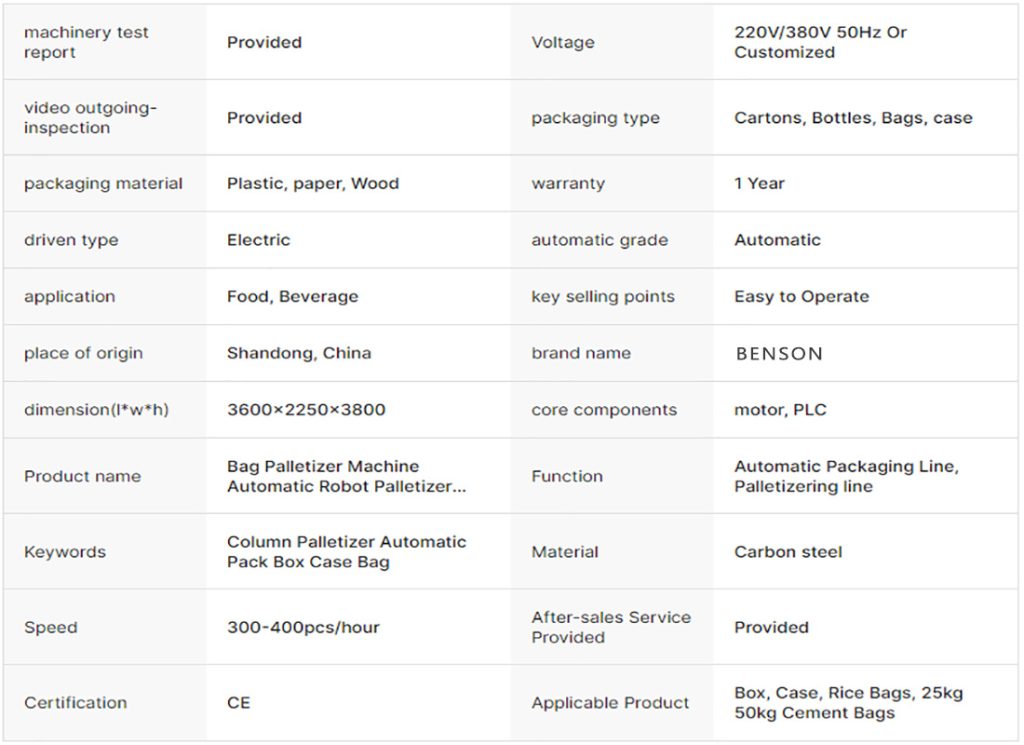Select the "Food, Beverage" application value
Screen dimensions: 1024x745
tap(292, 296)
